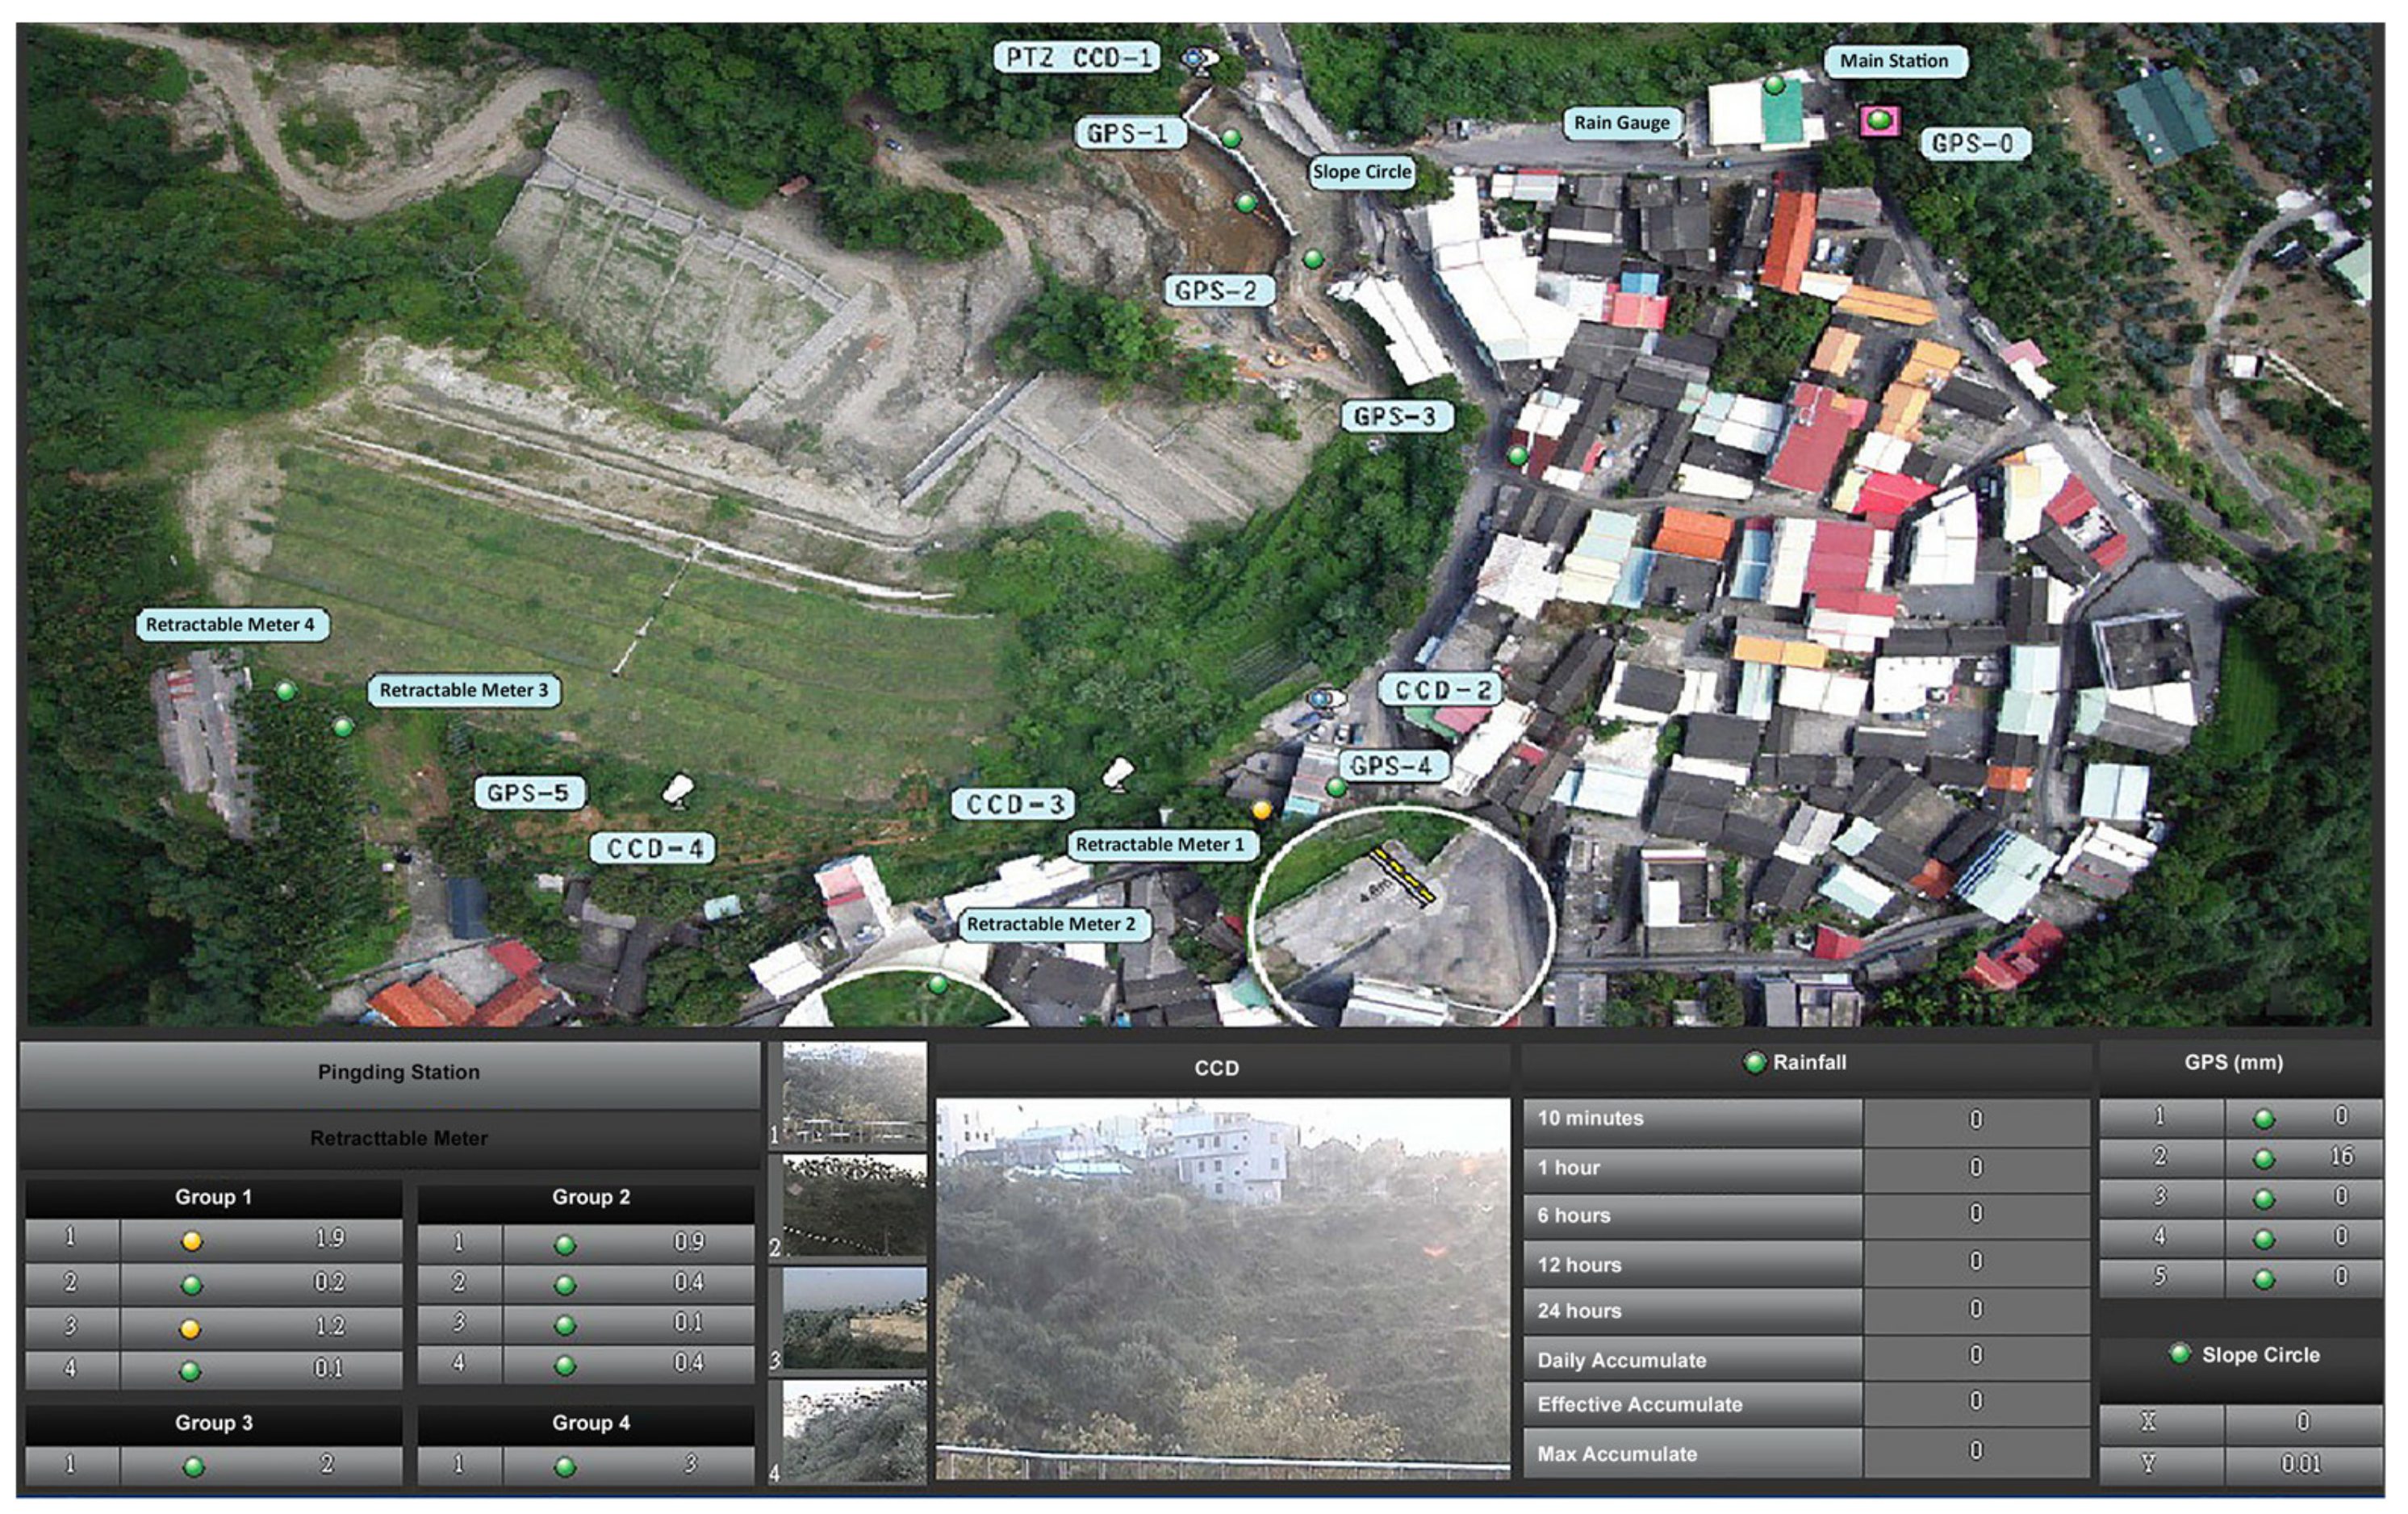The image size is (2408, 1514).
Task: Click Group 1 row 1 yellow status light
Action: pos(192,1241)
